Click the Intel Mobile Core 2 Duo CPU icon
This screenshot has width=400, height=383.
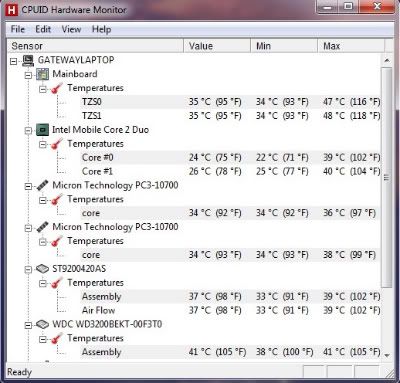pos(42,130)
